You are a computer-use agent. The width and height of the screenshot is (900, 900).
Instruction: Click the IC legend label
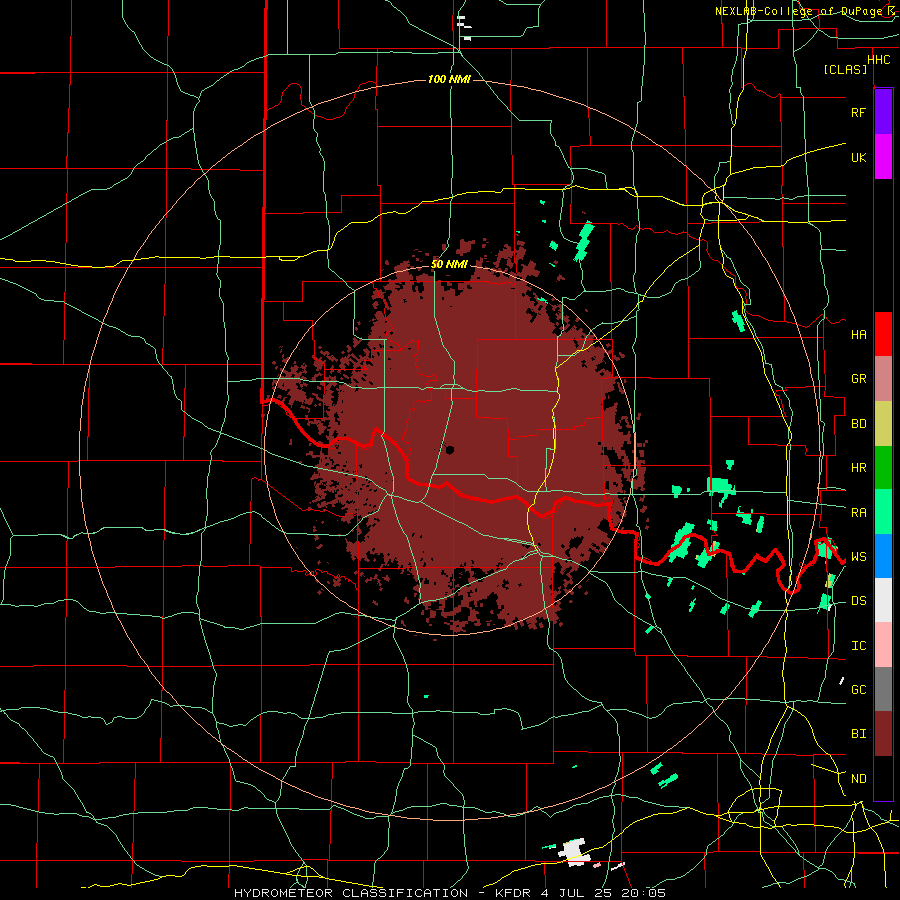pos(858,645)
